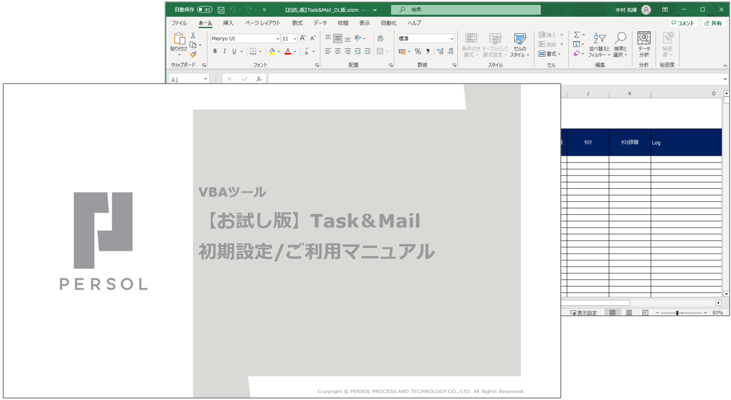Click the 共有 share button

(713, 23)
